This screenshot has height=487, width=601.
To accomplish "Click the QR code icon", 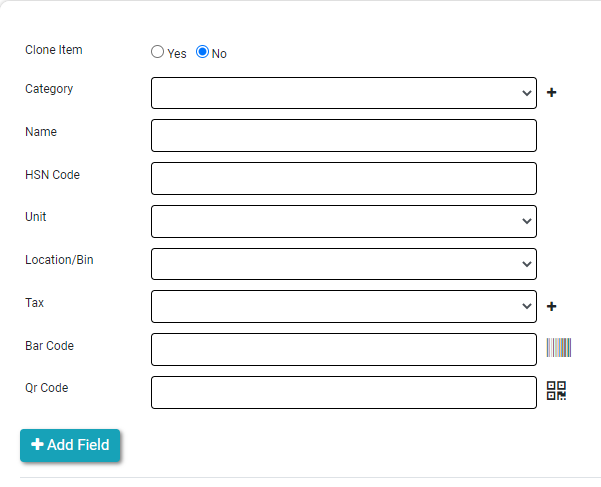I will [x=557, y=391].
